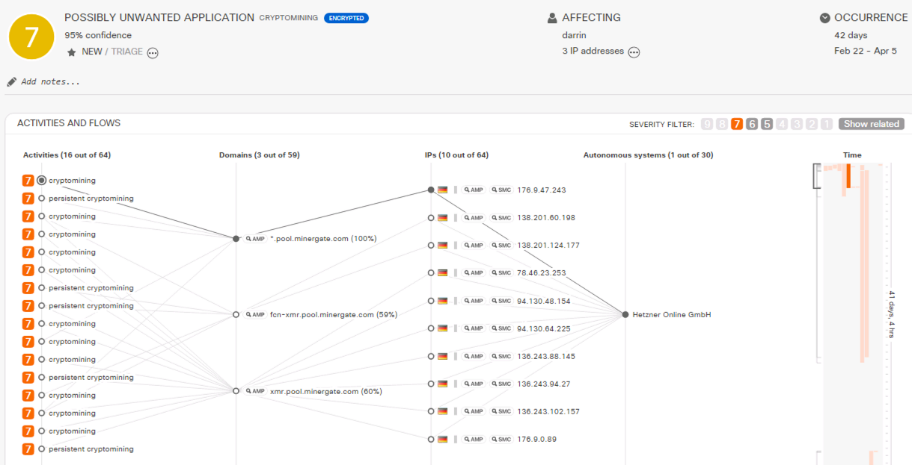Select the *.pool.minergate.com domain node
Screen dimensions: 912x465
236,239
